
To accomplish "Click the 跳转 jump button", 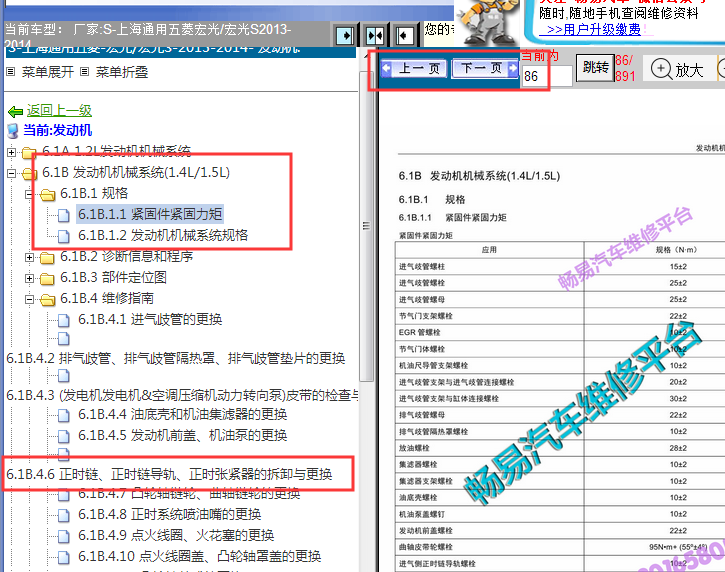I will point(596,68).
